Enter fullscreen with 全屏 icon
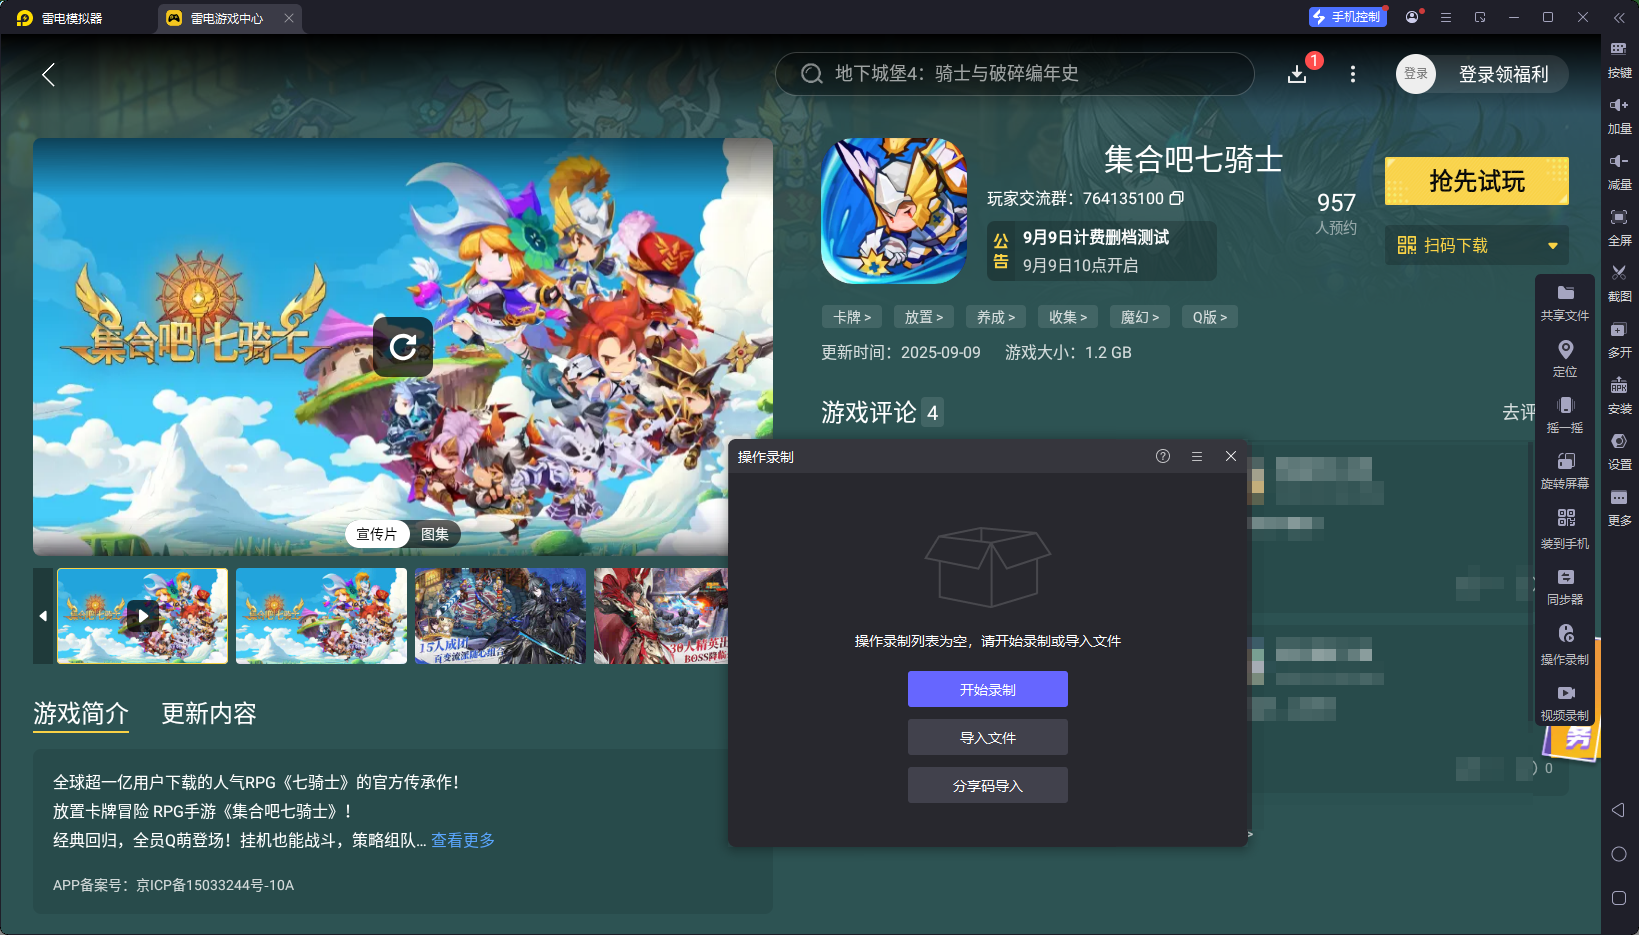The width and height of the screenshot is (1639, 935). click(1619, 228)
